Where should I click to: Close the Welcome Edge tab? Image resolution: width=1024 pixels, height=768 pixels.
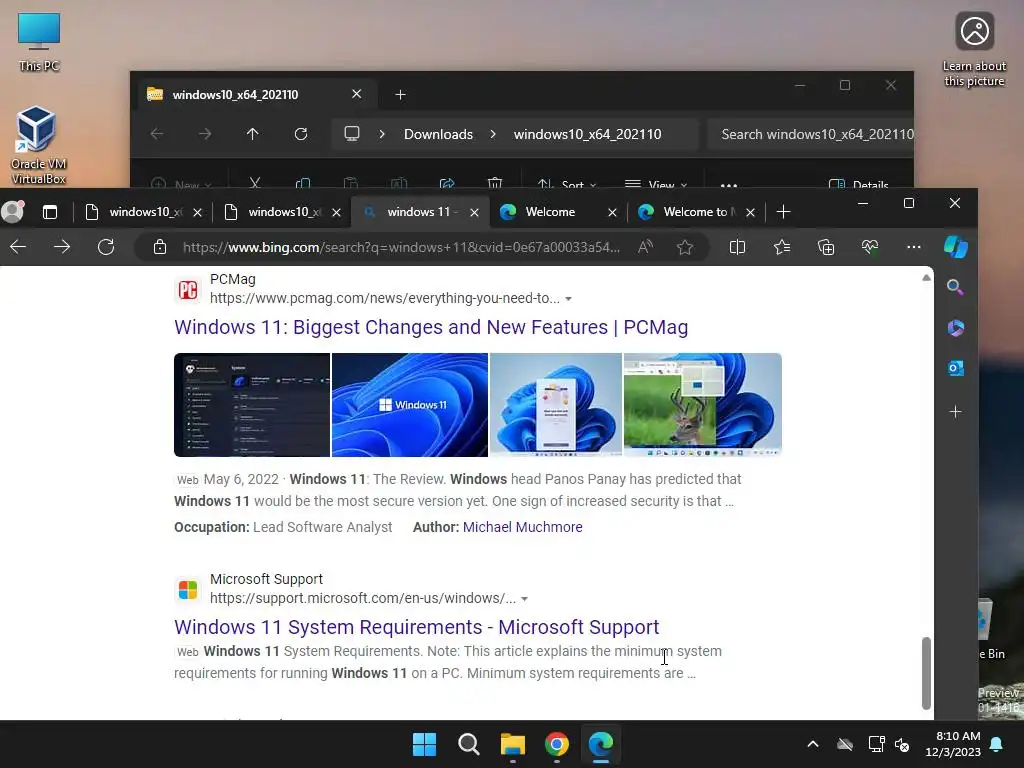pos(613,212)
